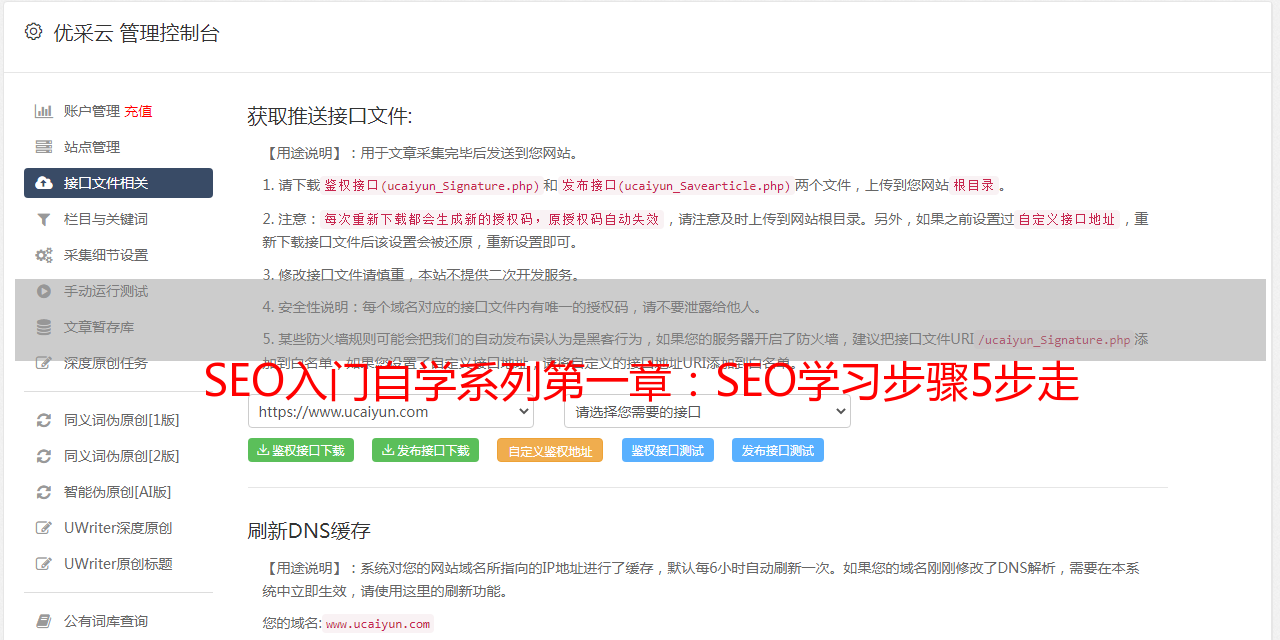This screenshot has width=1280, height=640.
Task: Click the blue 发布接口测试 button
Action: [x=778, y=450]
